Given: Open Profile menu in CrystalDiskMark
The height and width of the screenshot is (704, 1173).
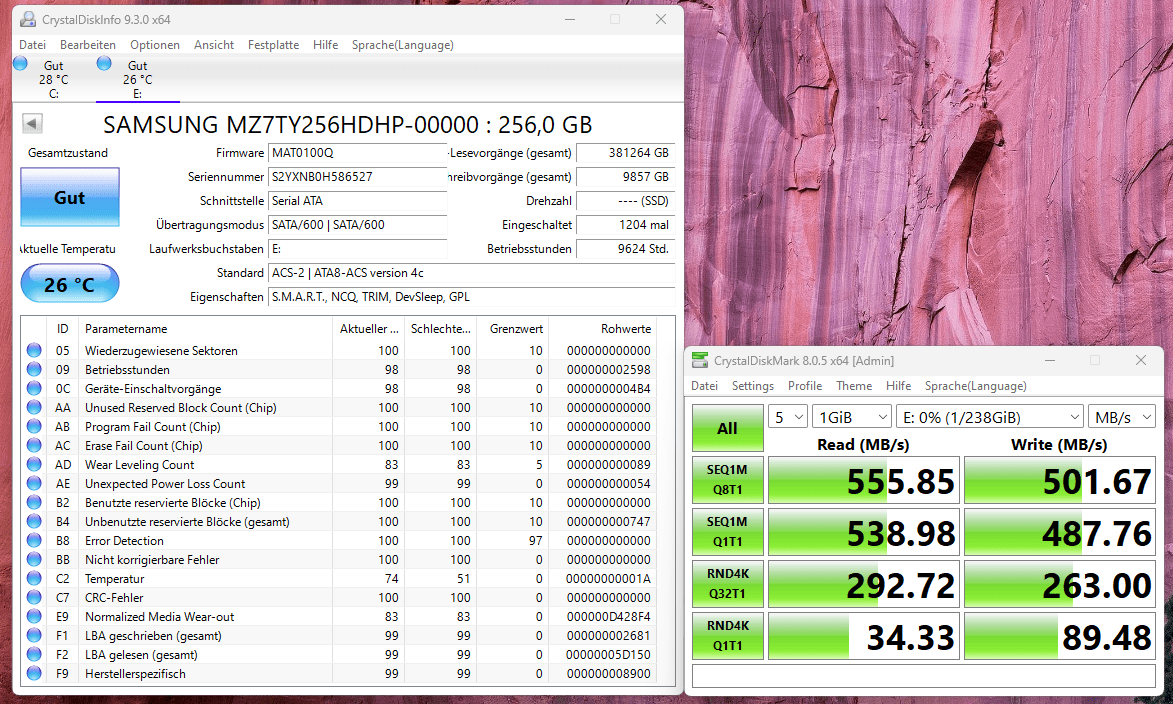Looking at the screenshot, I should click(x=805, y=386).
